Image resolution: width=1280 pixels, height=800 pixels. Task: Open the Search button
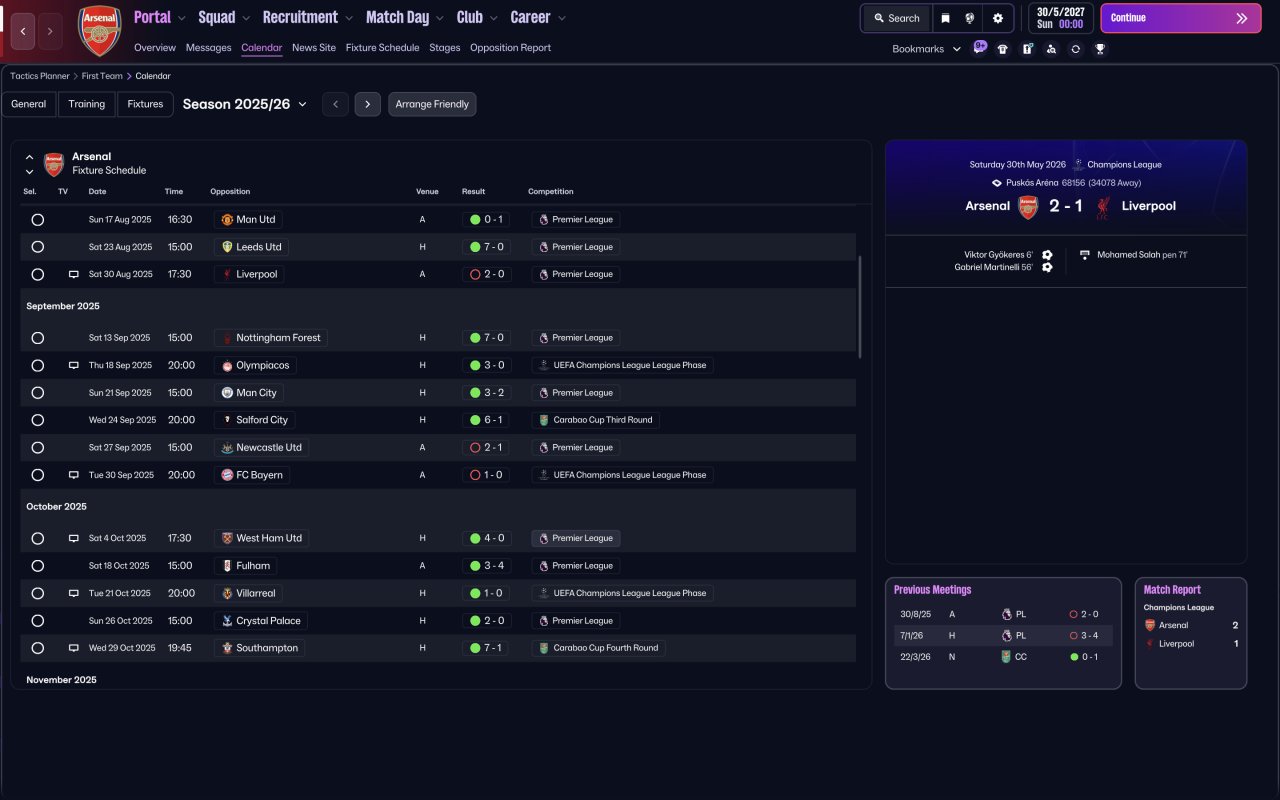(897, 18)
